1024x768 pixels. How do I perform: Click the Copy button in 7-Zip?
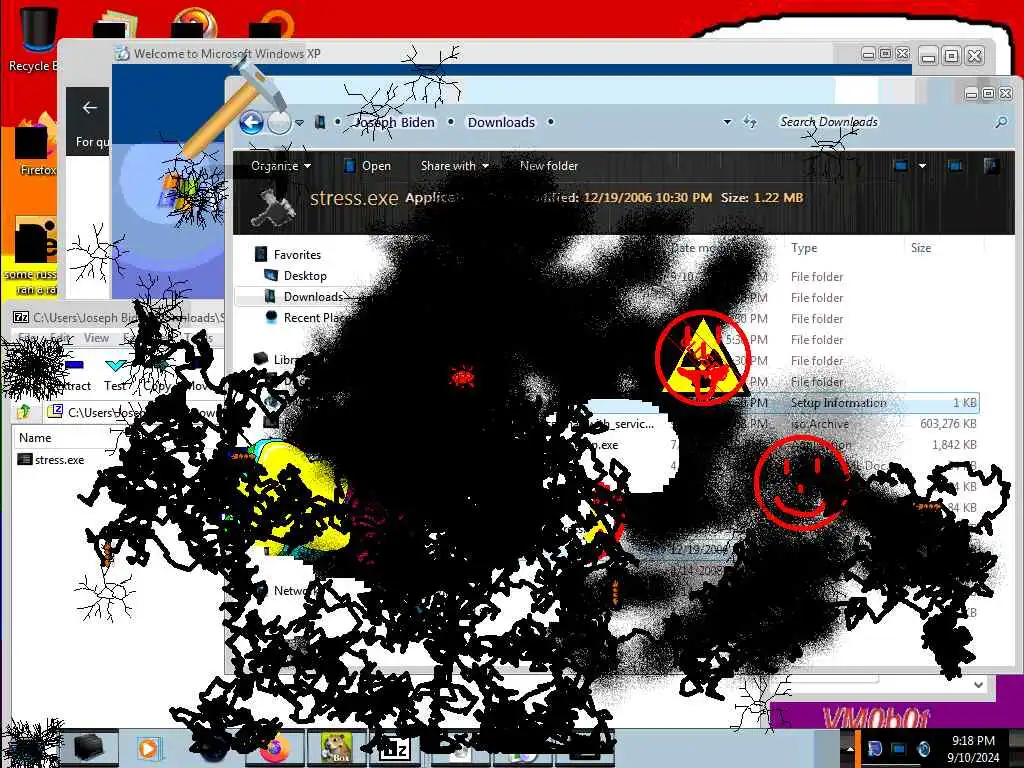[156, 375]
